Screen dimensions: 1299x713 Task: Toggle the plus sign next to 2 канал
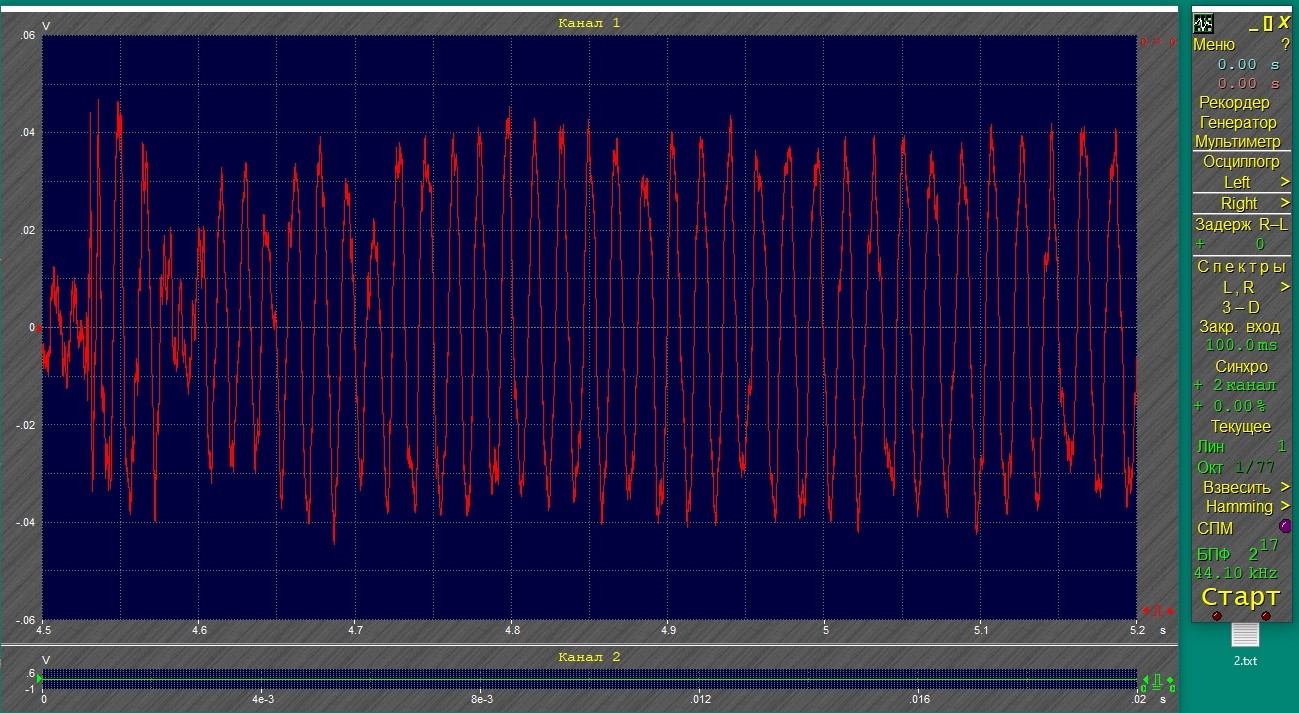(1199, 385)
